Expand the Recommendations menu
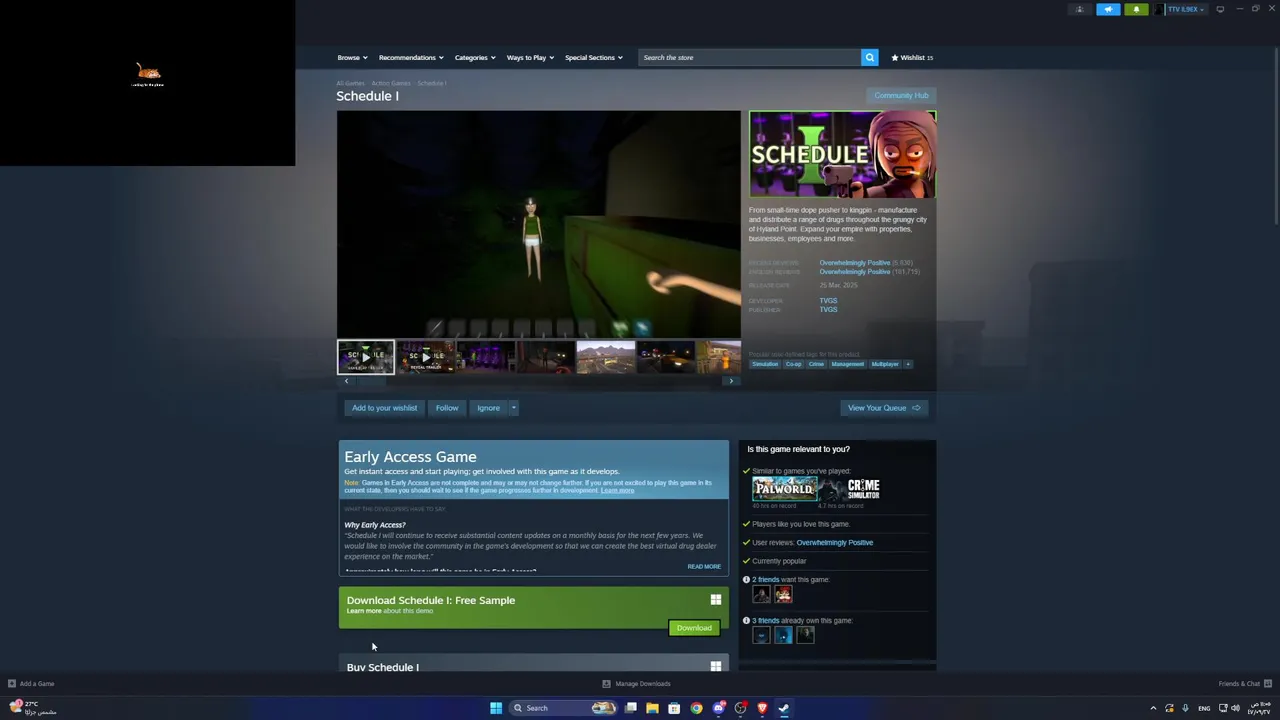The width and height of the screenshot is (1280, 720). [411, 57]
